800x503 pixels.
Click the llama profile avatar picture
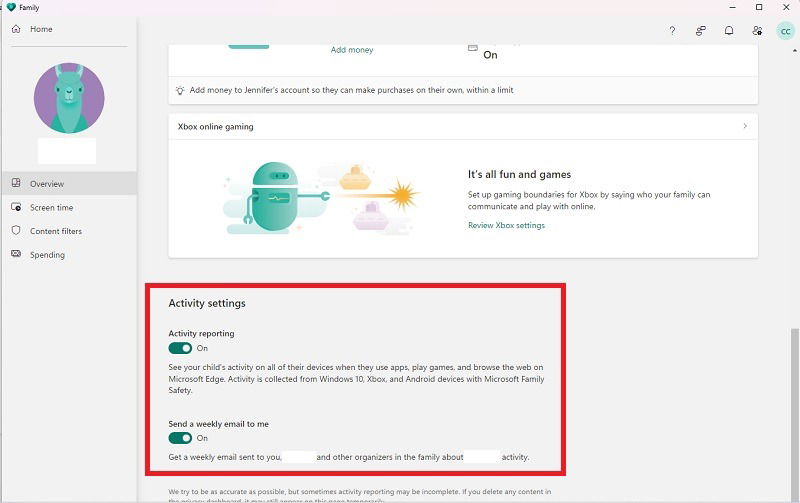pos(69,98)
